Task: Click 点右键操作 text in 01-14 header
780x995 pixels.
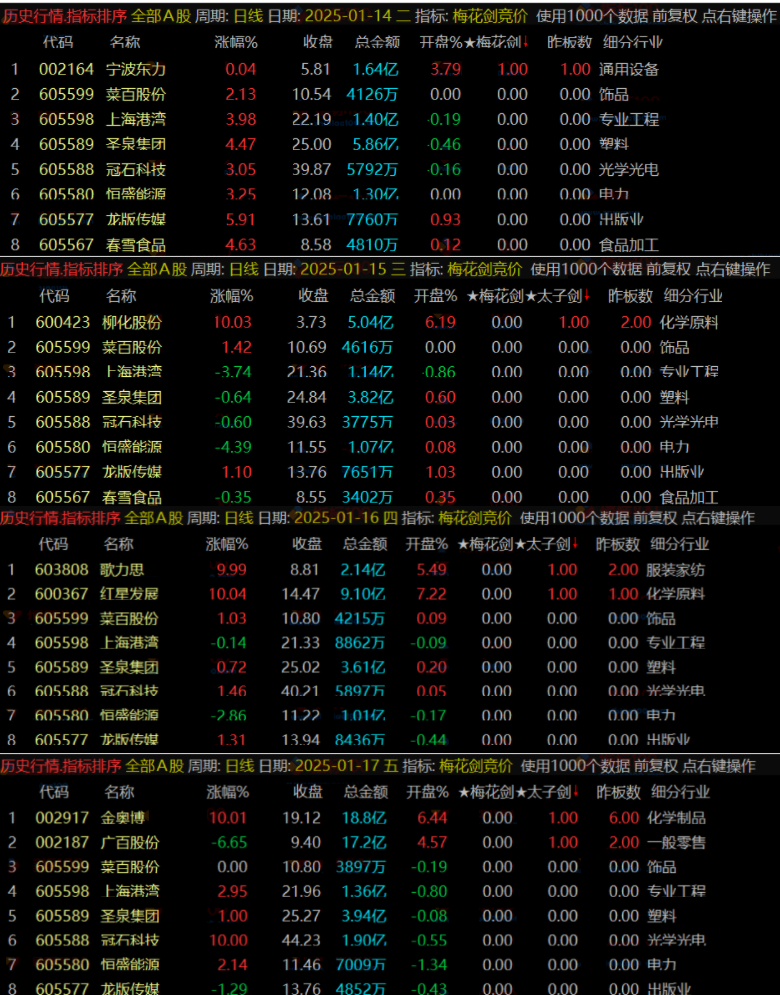Action: (x=739, y=16)
